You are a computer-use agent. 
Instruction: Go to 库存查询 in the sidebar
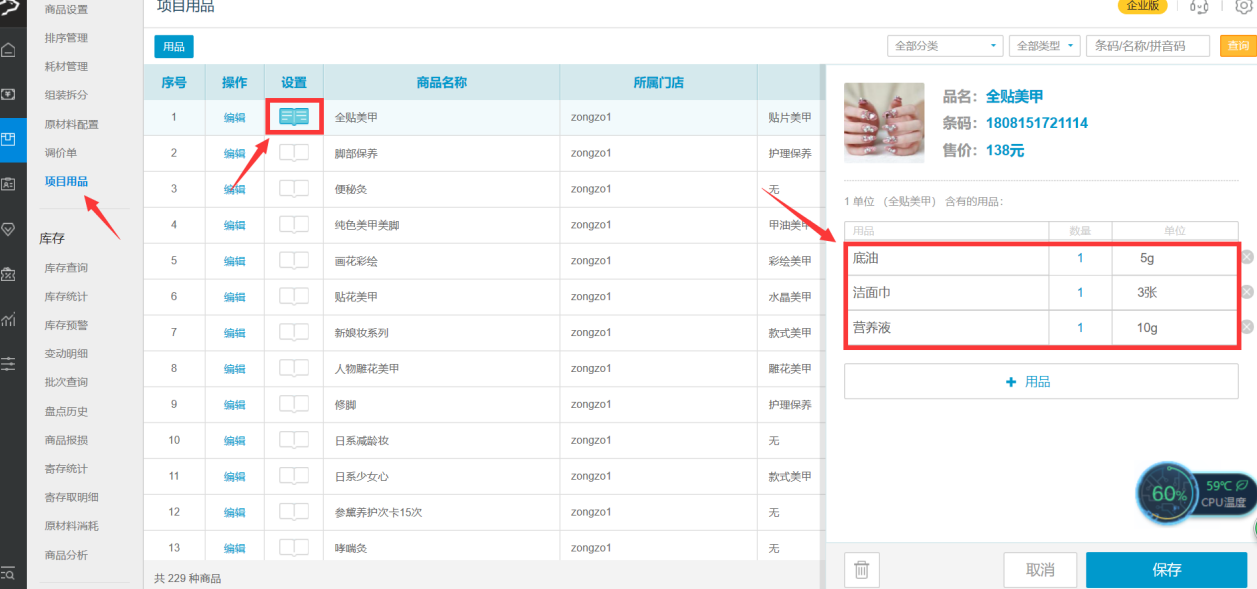pos(66,268)
